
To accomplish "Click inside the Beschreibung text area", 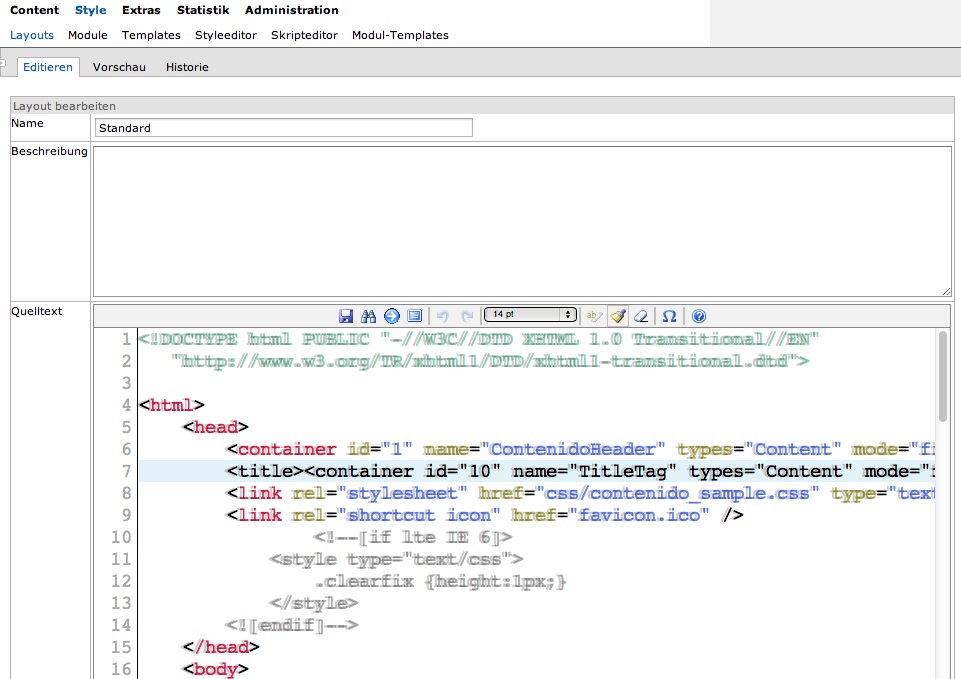I will point(521,221).
